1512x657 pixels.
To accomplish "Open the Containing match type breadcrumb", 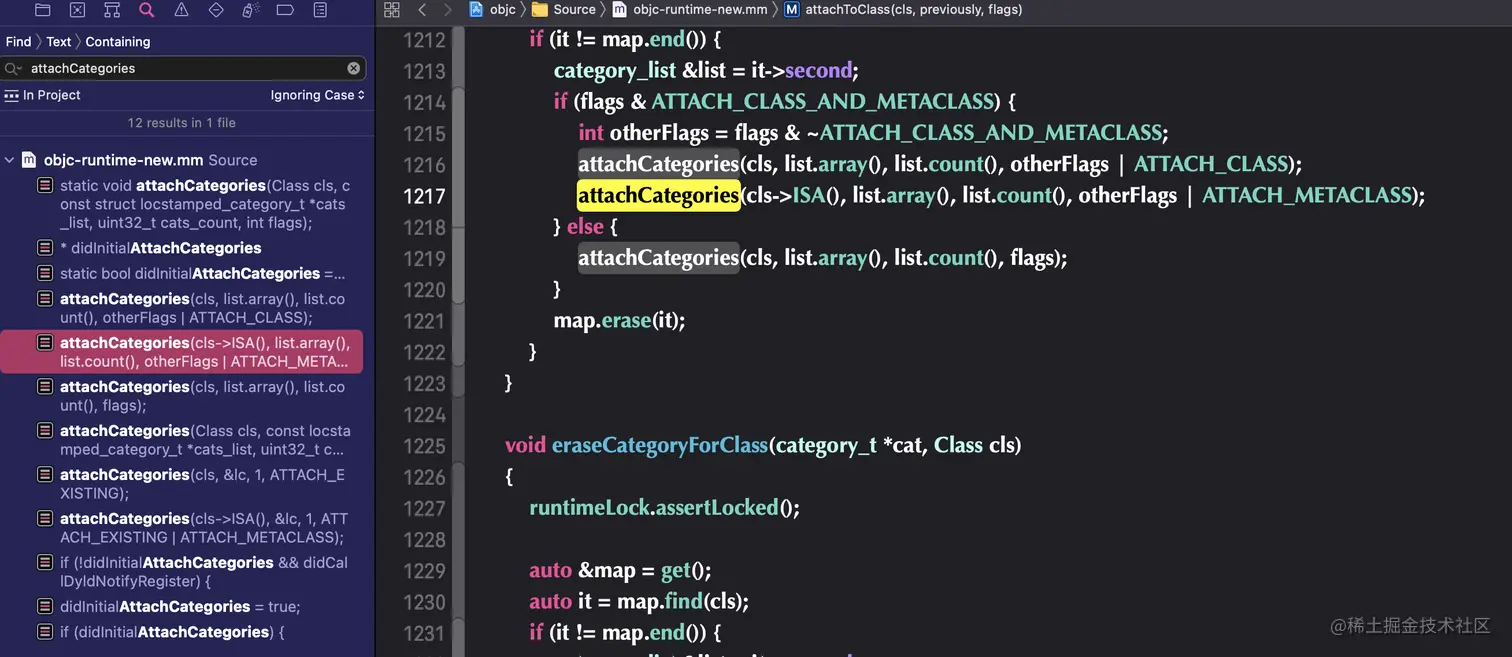I will tap(118, 42).
